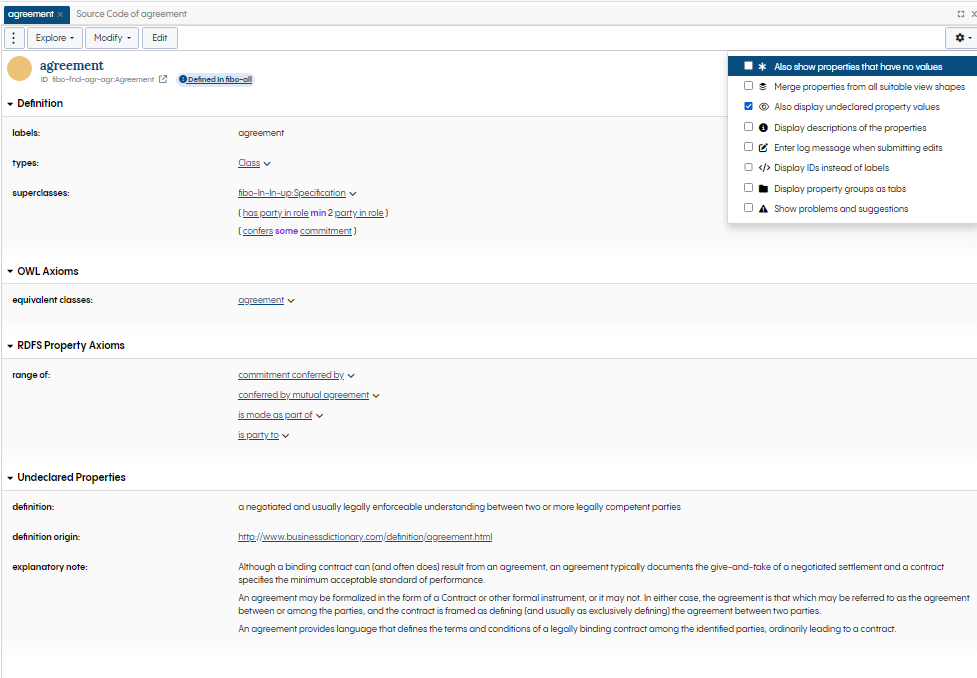Image resolution: width=977 pixels, height=678 pixels.
Task: Collapse the Definition section
Action: click(11, 104)
